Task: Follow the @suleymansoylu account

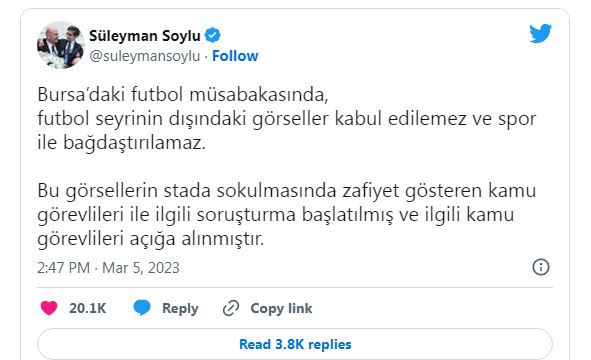Action: coord(235,56)
